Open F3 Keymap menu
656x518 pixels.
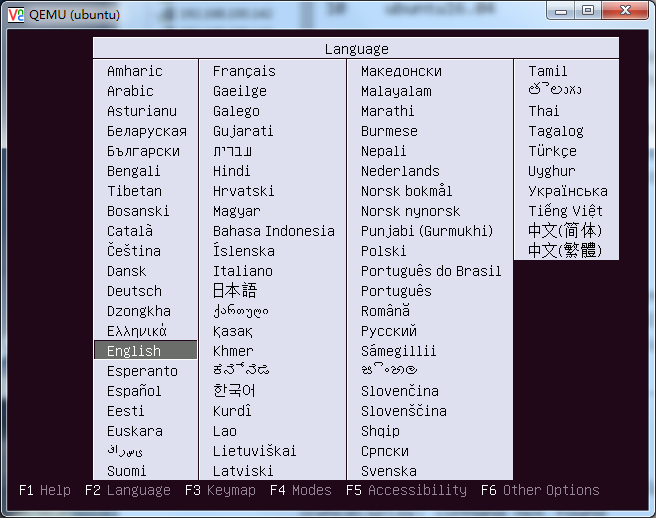[220, 490]
